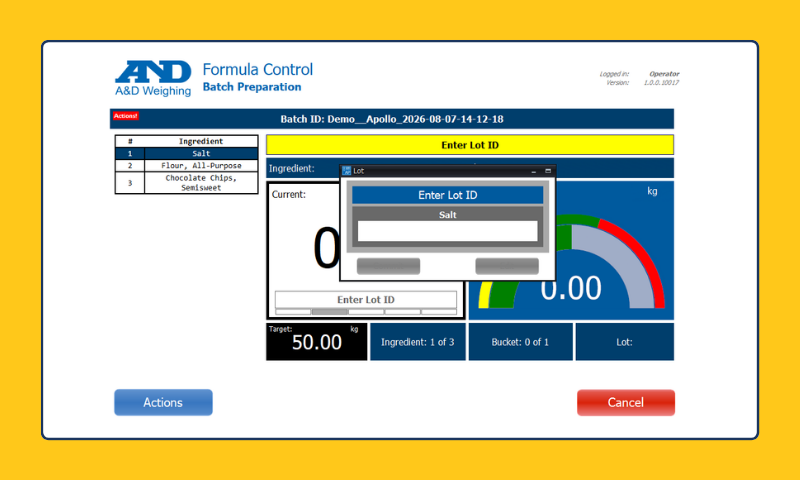Click the Operator logged-in name
This screenshot has width=800, height=480.
[x=664, y=74]
